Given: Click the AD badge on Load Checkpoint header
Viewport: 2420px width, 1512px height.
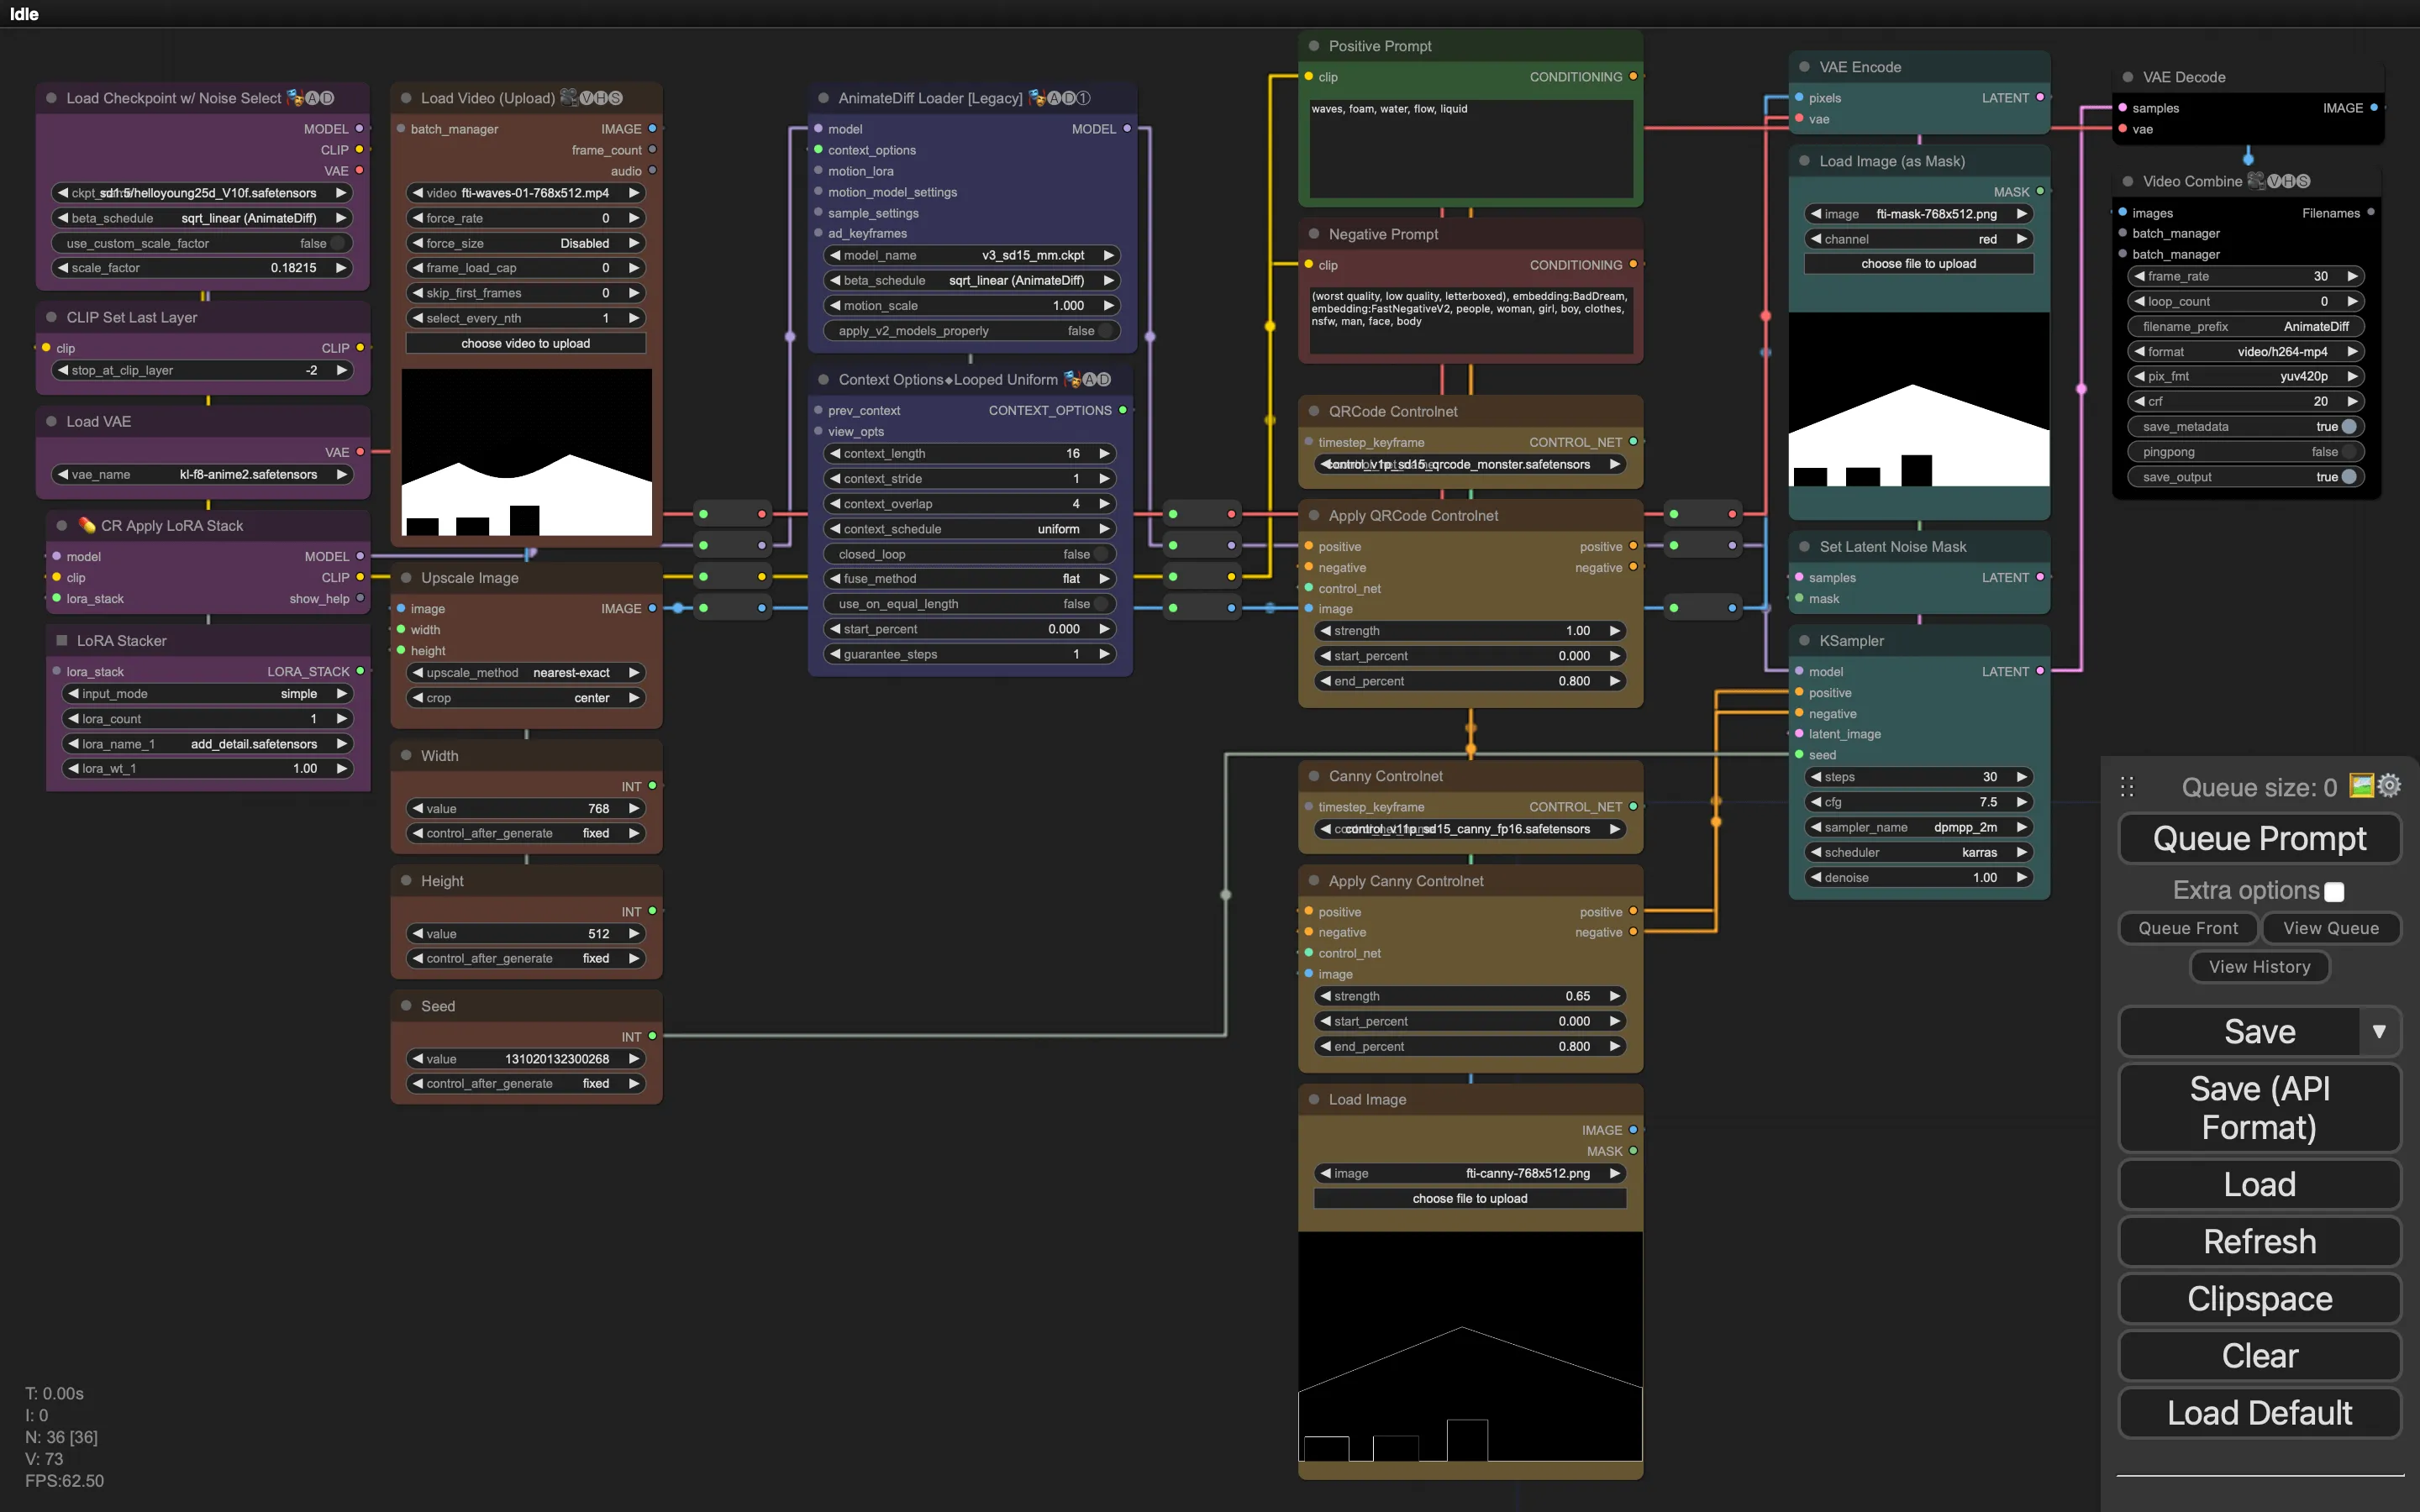Looking at the screenshot, I should tap(320, 97).
